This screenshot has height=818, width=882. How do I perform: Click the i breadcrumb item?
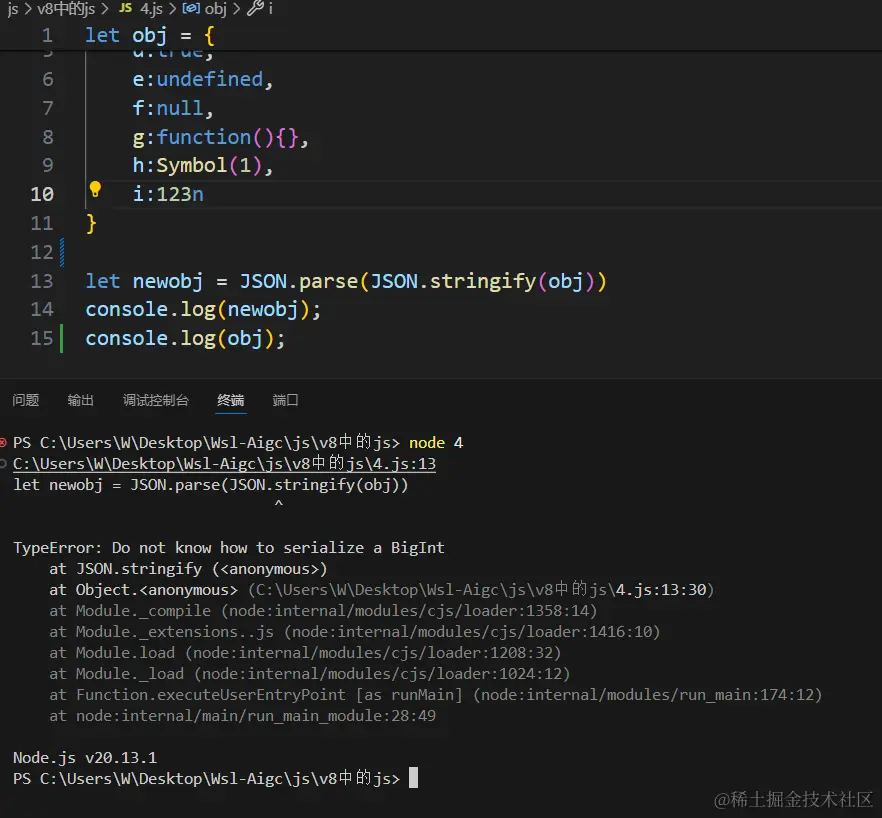[271, 8]
